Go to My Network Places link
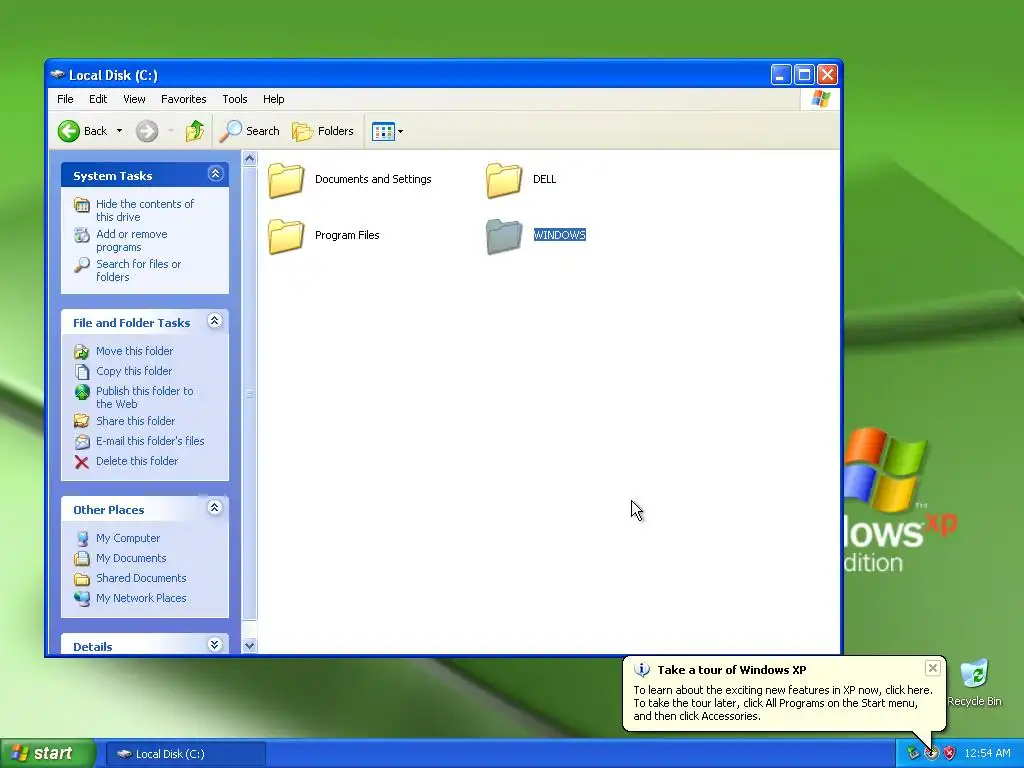 [141, 598]
